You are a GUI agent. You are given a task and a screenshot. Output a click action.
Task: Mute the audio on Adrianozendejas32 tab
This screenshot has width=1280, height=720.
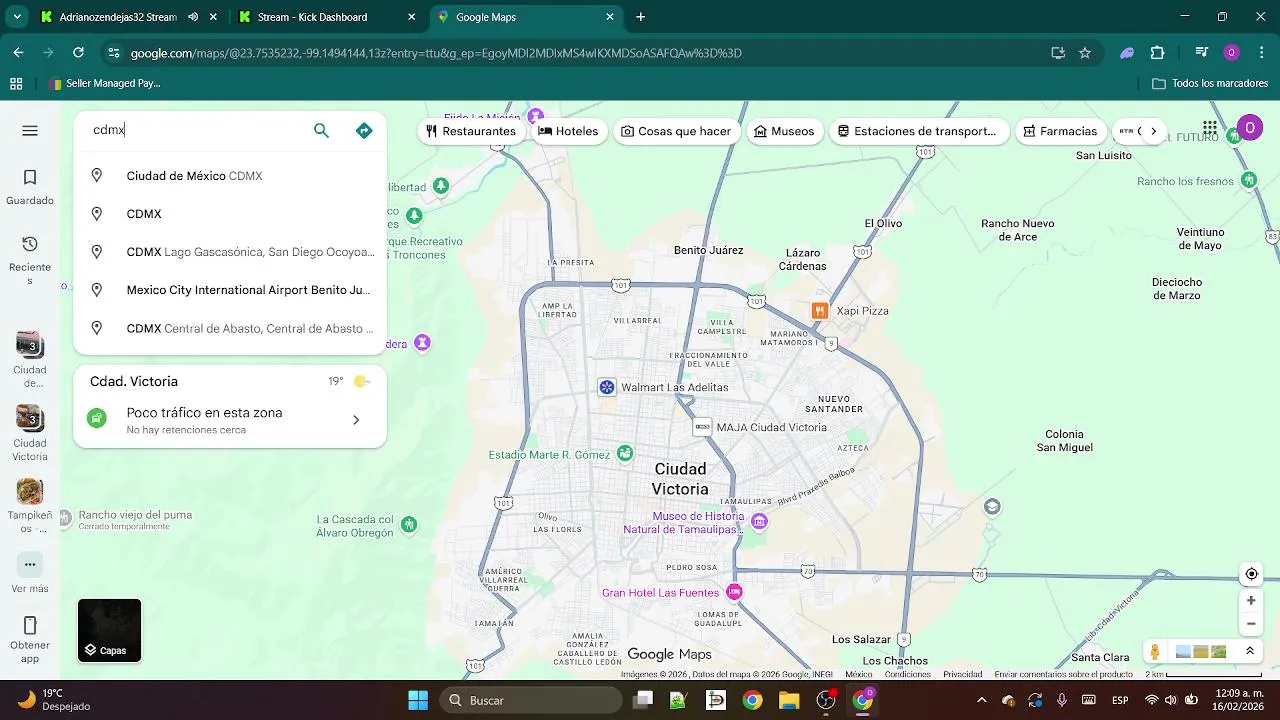193,17
